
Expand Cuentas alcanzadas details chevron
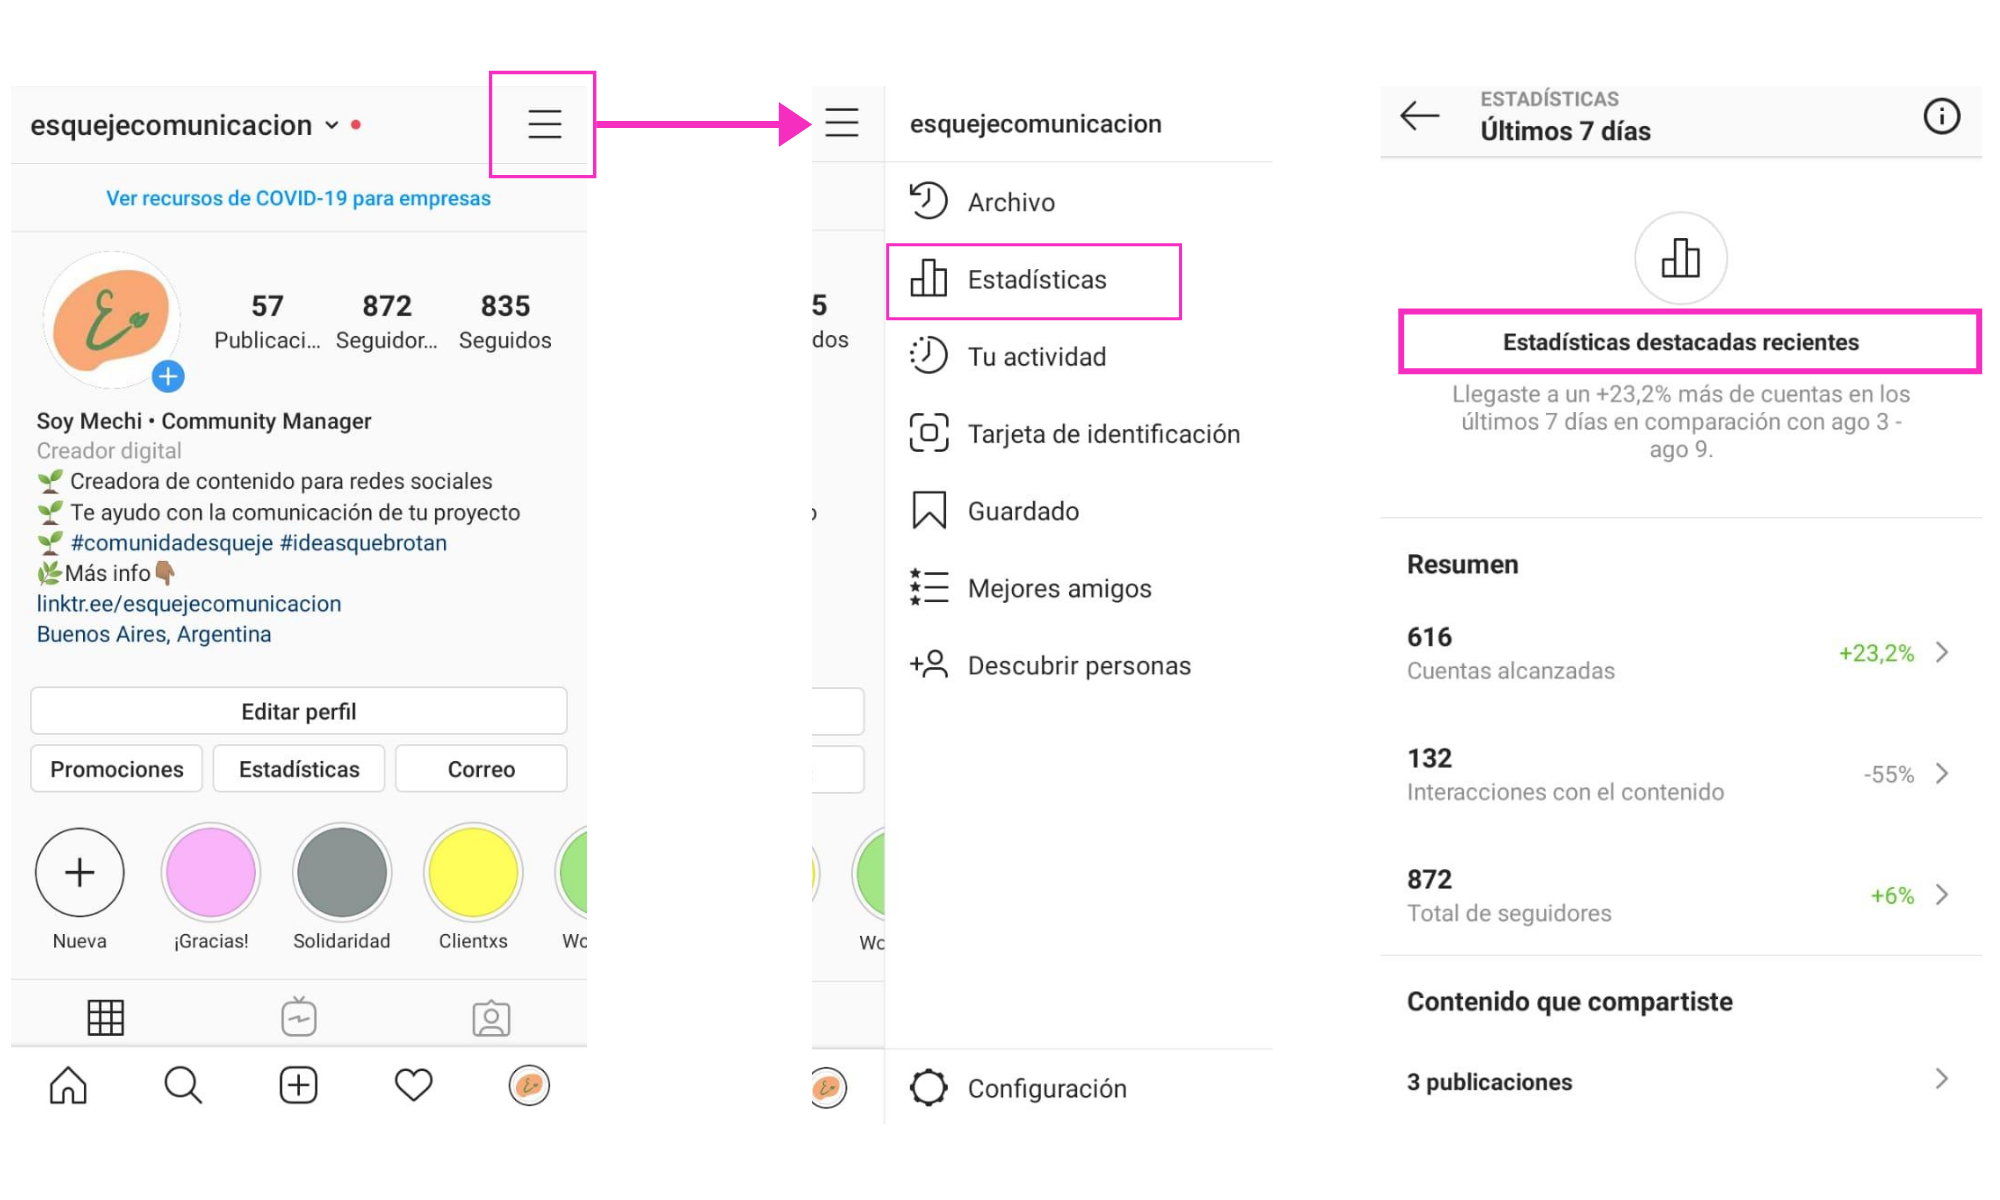(x=1942, y=652)
